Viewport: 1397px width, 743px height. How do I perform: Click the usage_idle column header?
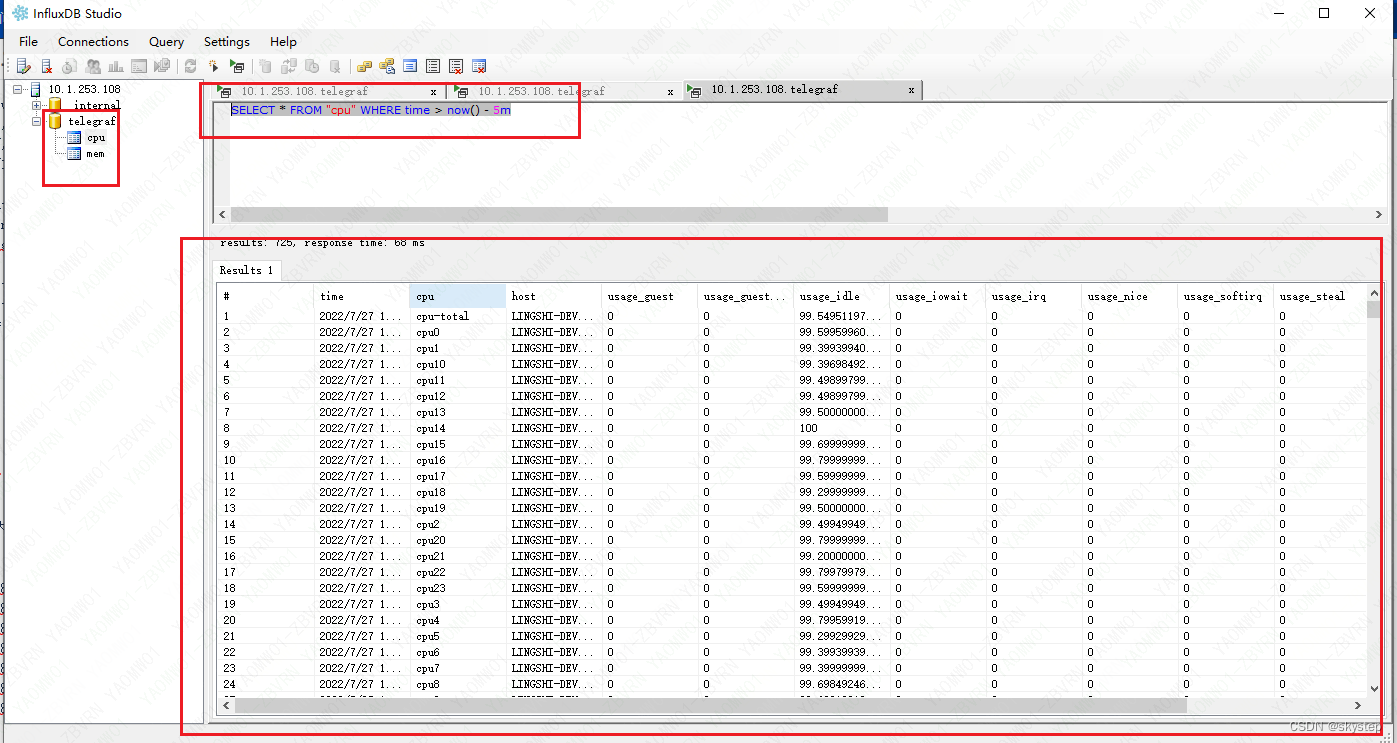click(841, 296)
